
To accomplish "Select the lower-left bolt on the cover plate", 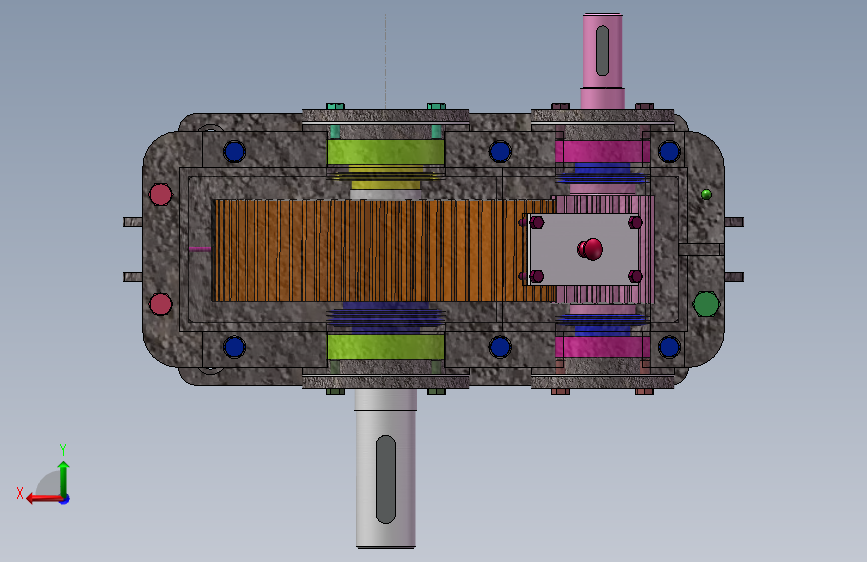I will point(536,276).
